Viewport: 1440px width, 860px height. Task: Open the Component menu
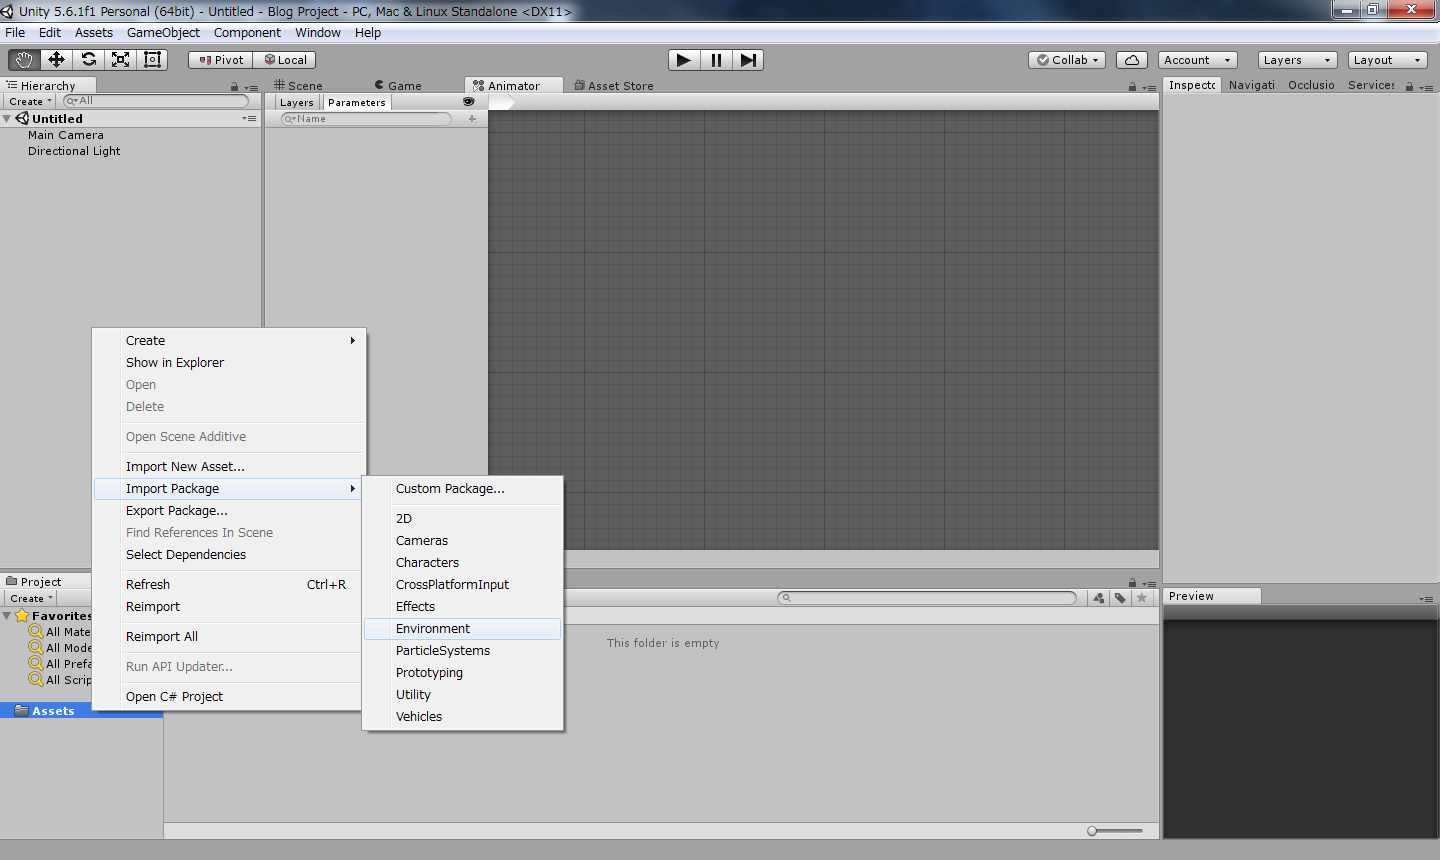[x=247, y=33]
